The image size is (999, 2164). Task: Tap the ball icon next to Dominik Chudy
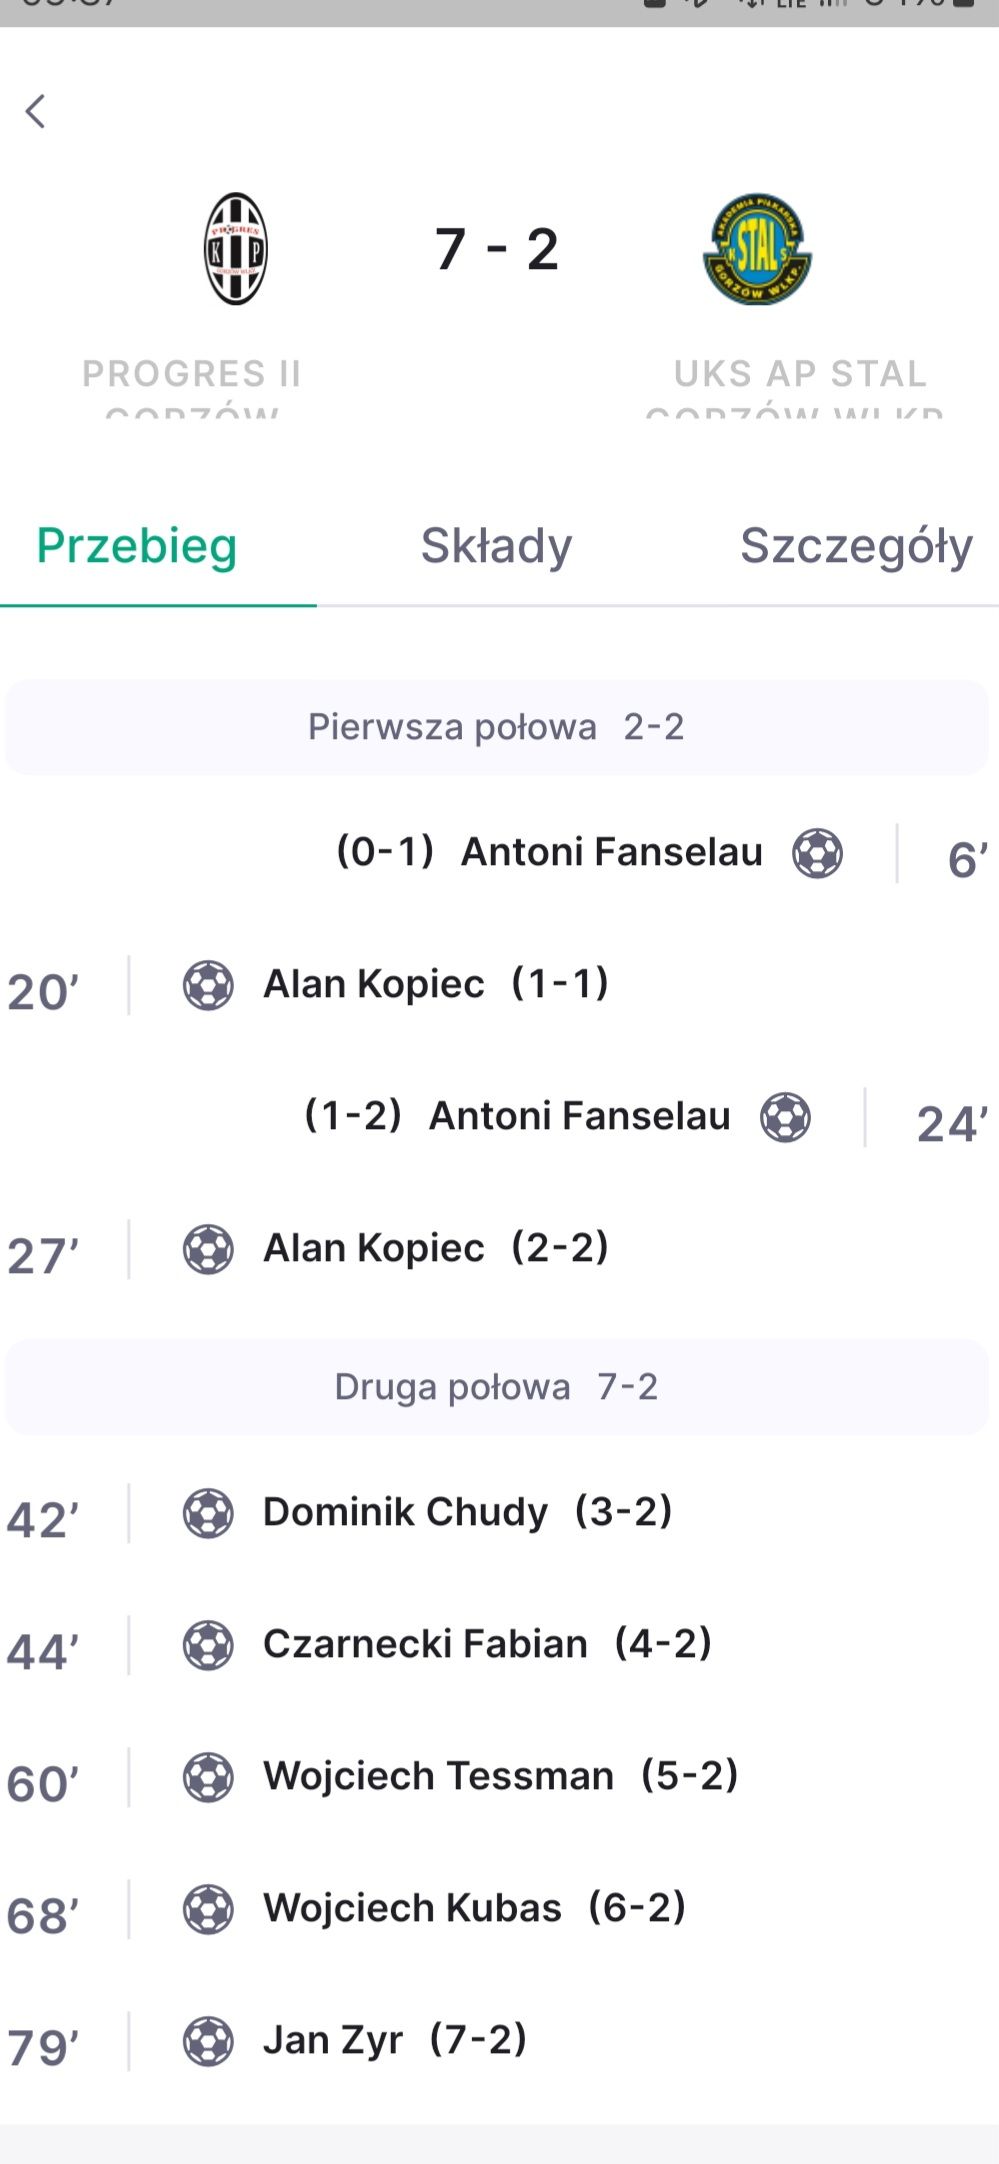click(208, 1513)
